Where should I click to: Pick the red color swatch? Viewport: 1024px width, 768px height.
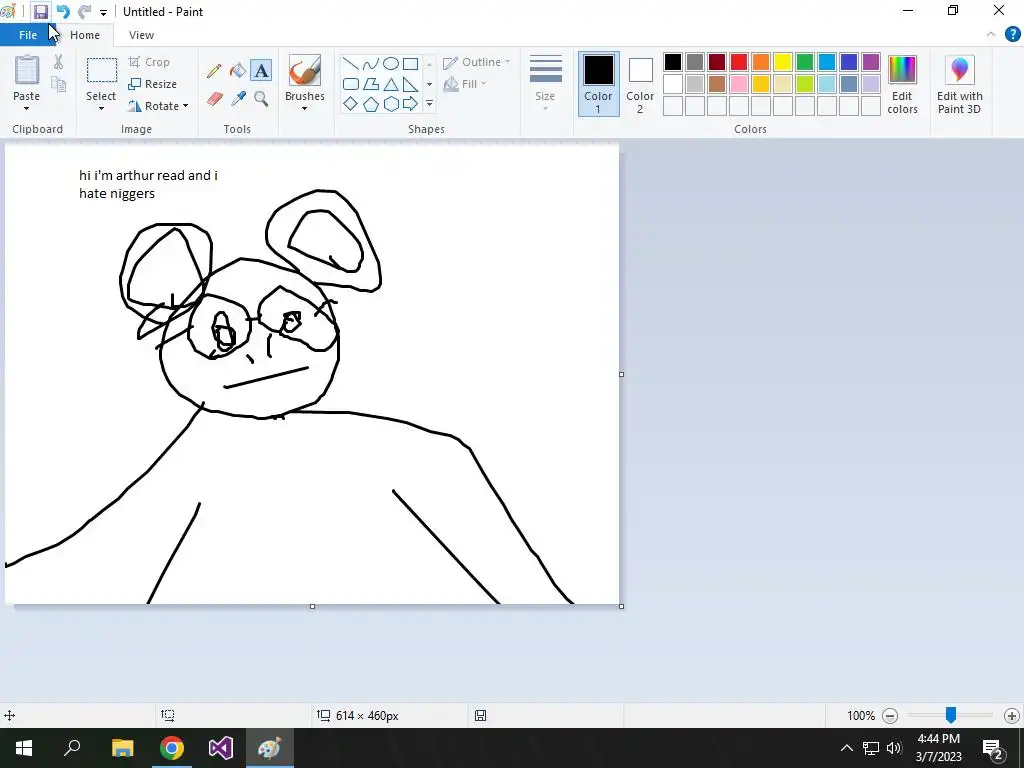coord(739,62)
